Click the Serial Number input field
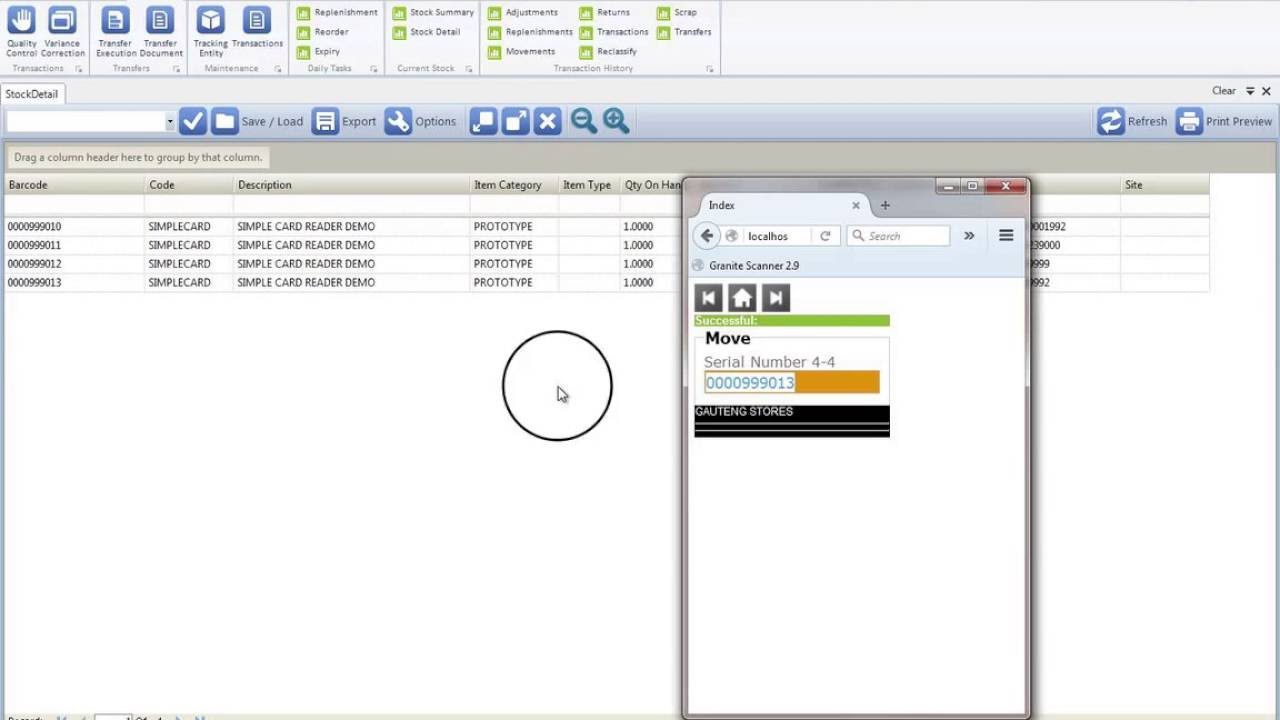This screenshot has height=720, width=1280. coord(792,383)
